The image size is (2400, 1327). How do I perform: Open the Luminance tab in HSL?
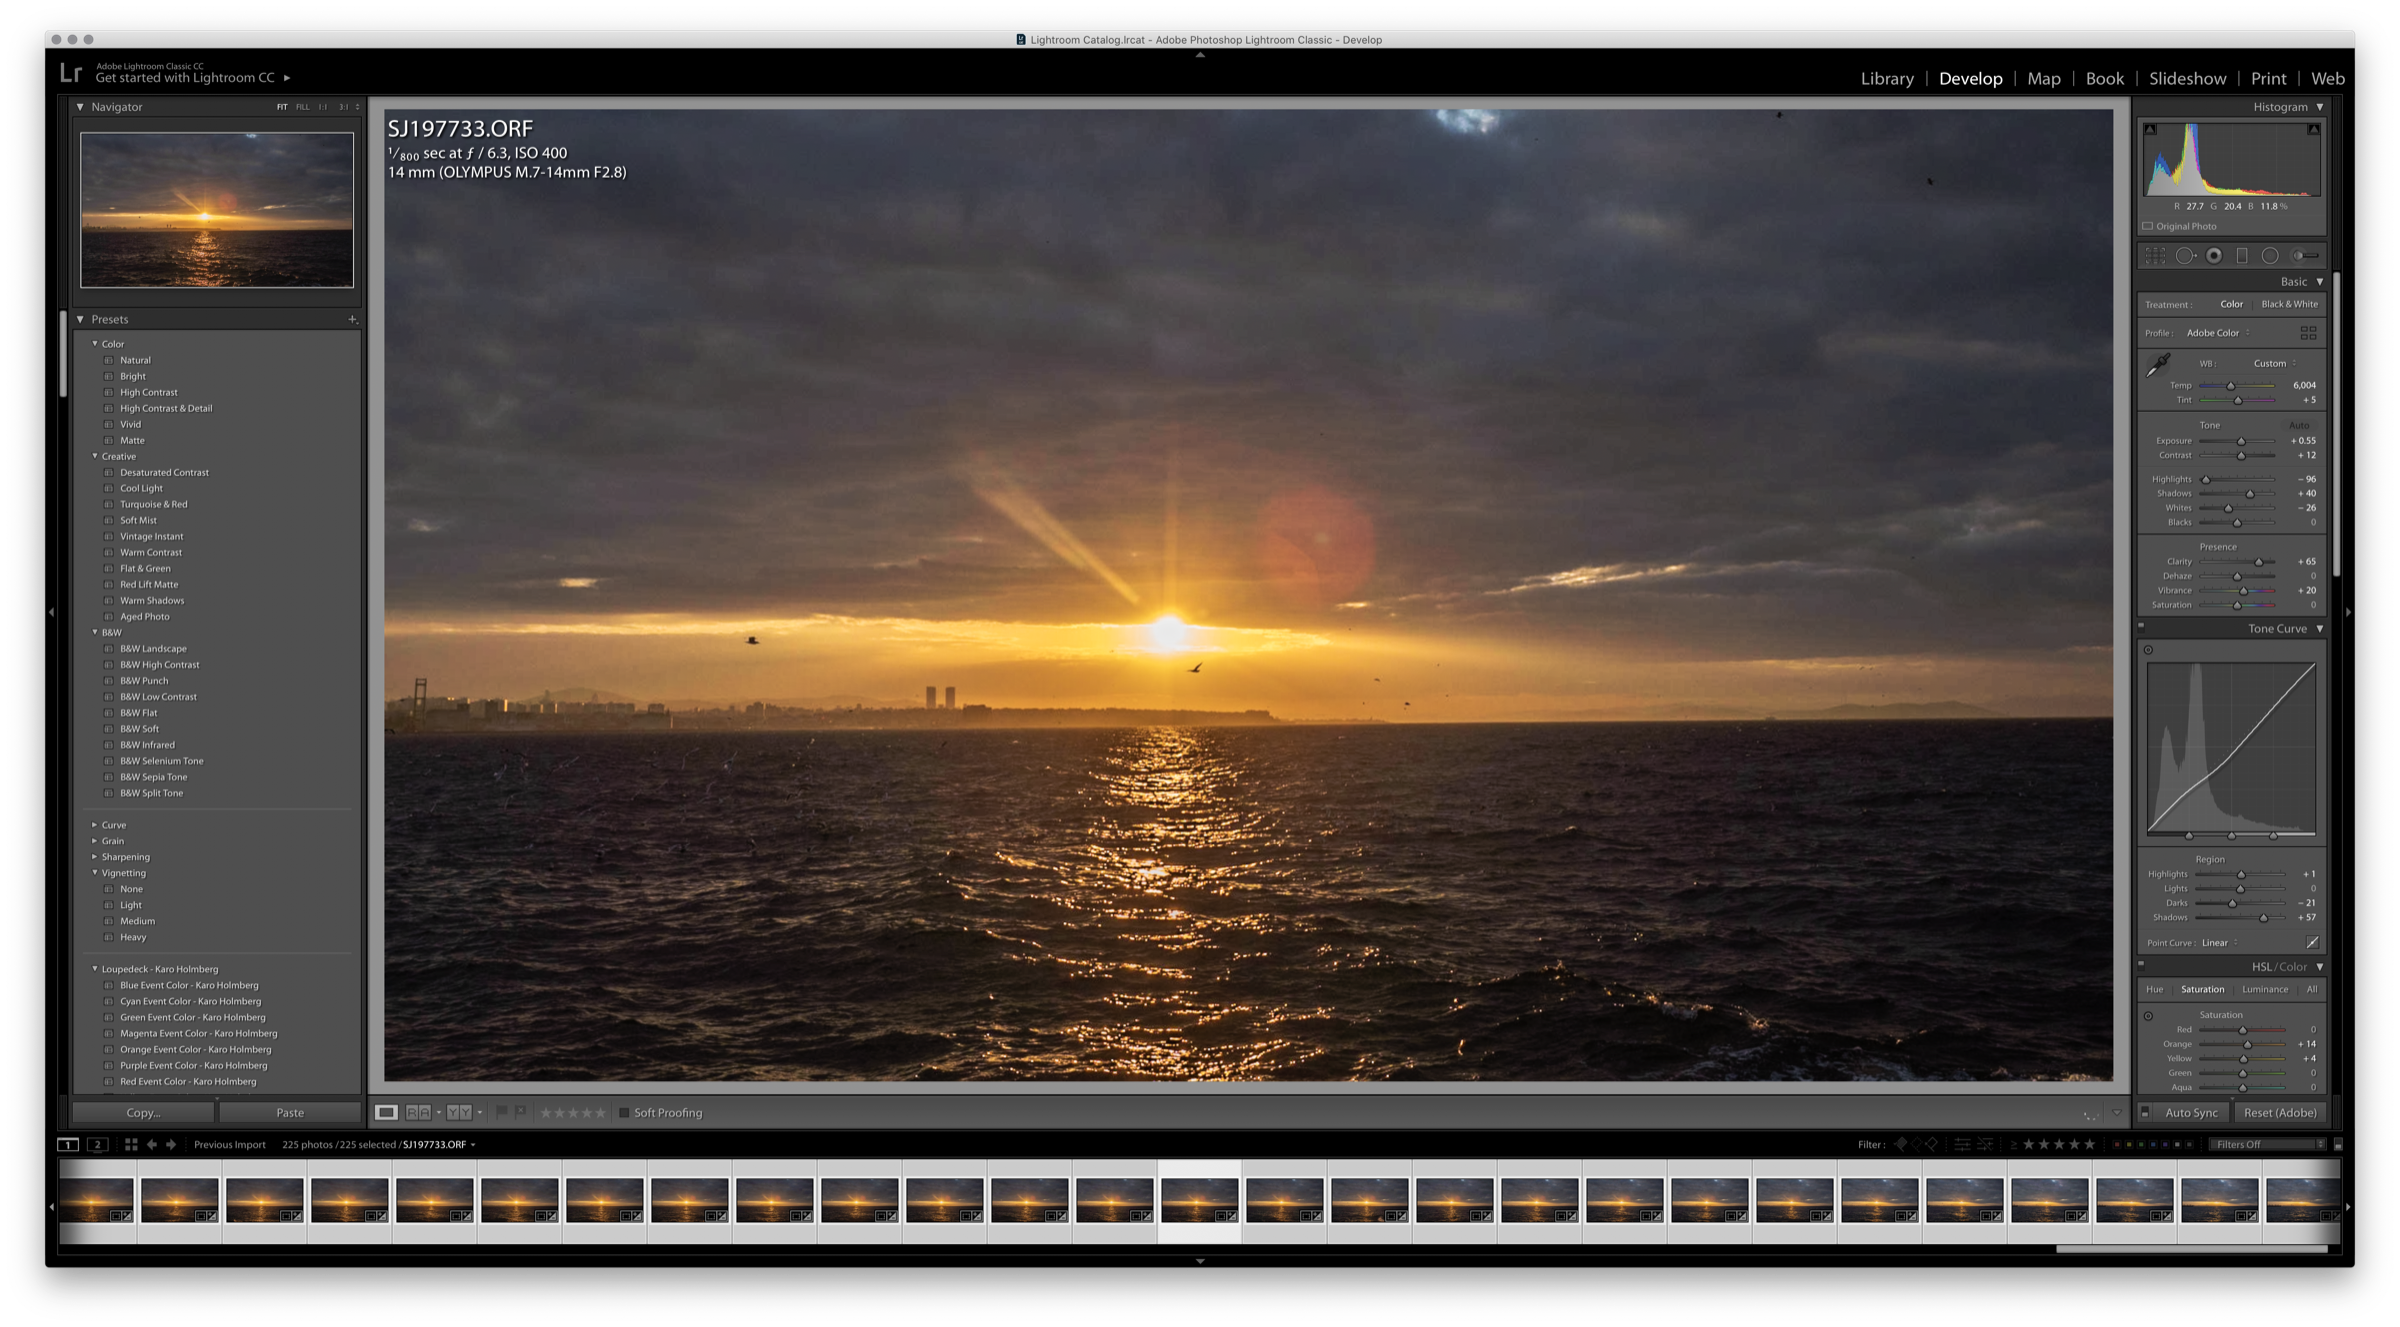coord(2264,989)
